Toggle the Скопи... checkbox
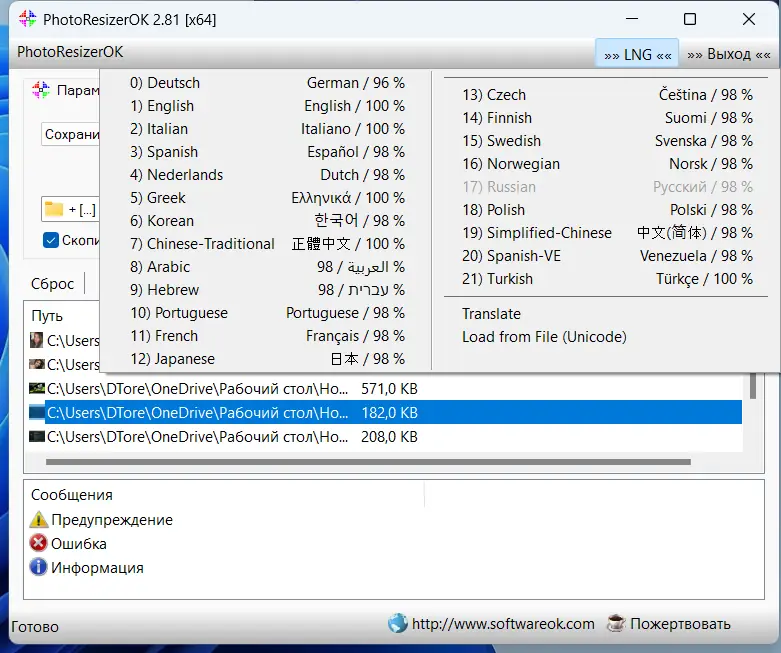Viewport: 781px width, 653px height. click(51, 240)
